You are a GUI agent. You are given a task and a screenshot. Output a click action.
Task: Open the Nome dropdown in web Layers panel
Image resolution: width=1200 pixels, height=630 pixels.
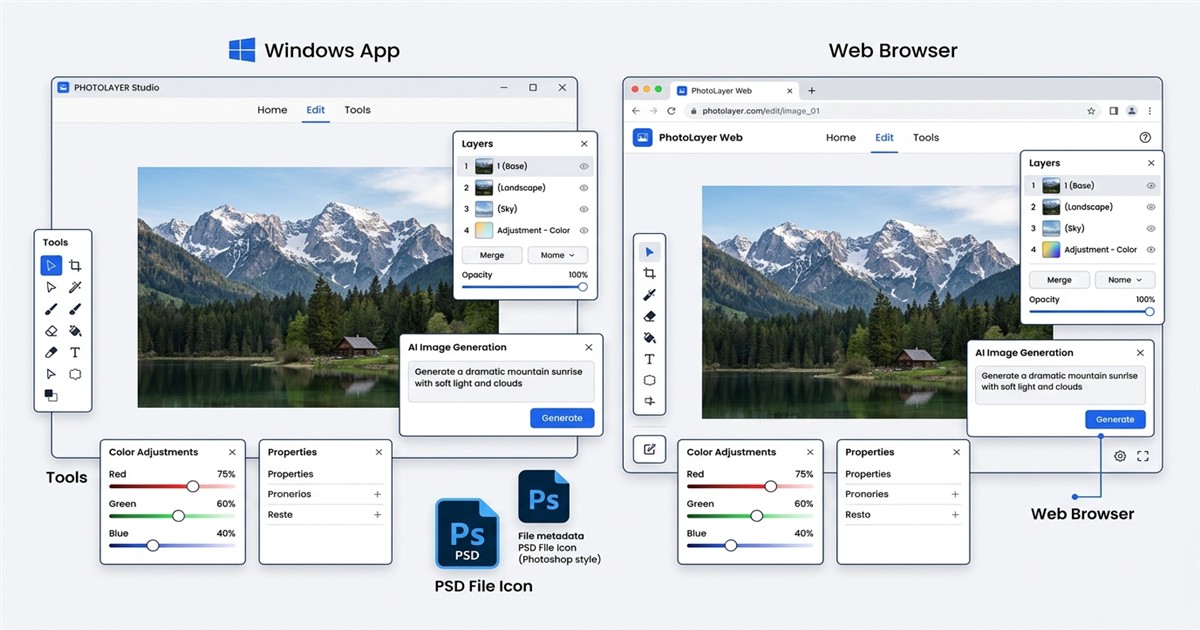pyautogui.click(x=1125, y=280)
